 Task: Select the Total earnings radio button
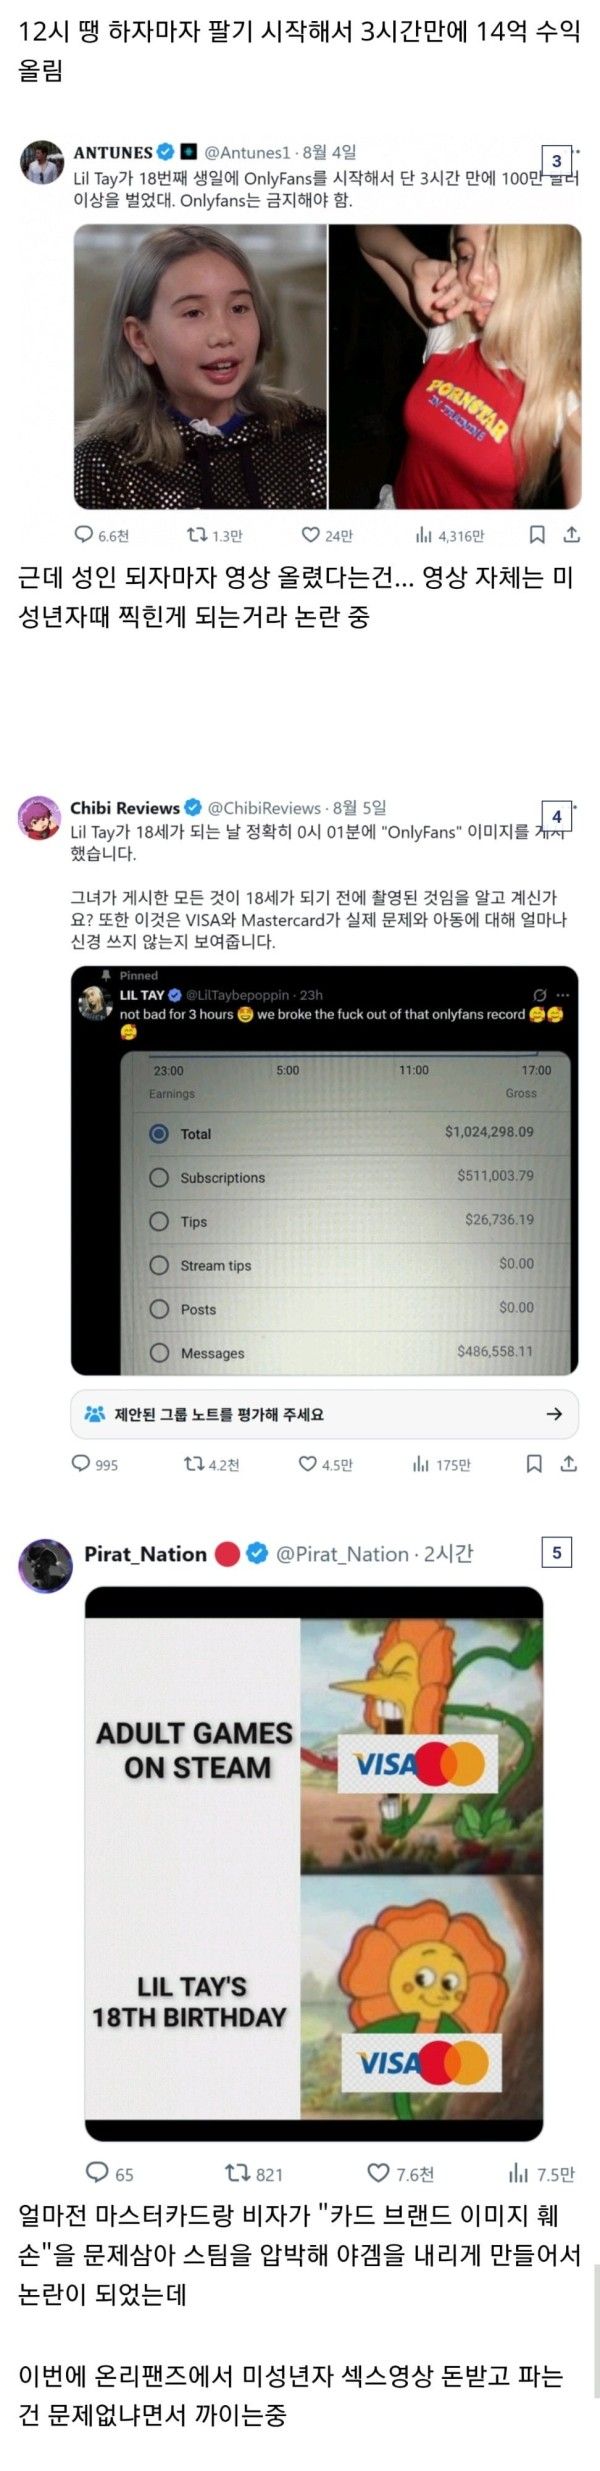point(158,1133)
